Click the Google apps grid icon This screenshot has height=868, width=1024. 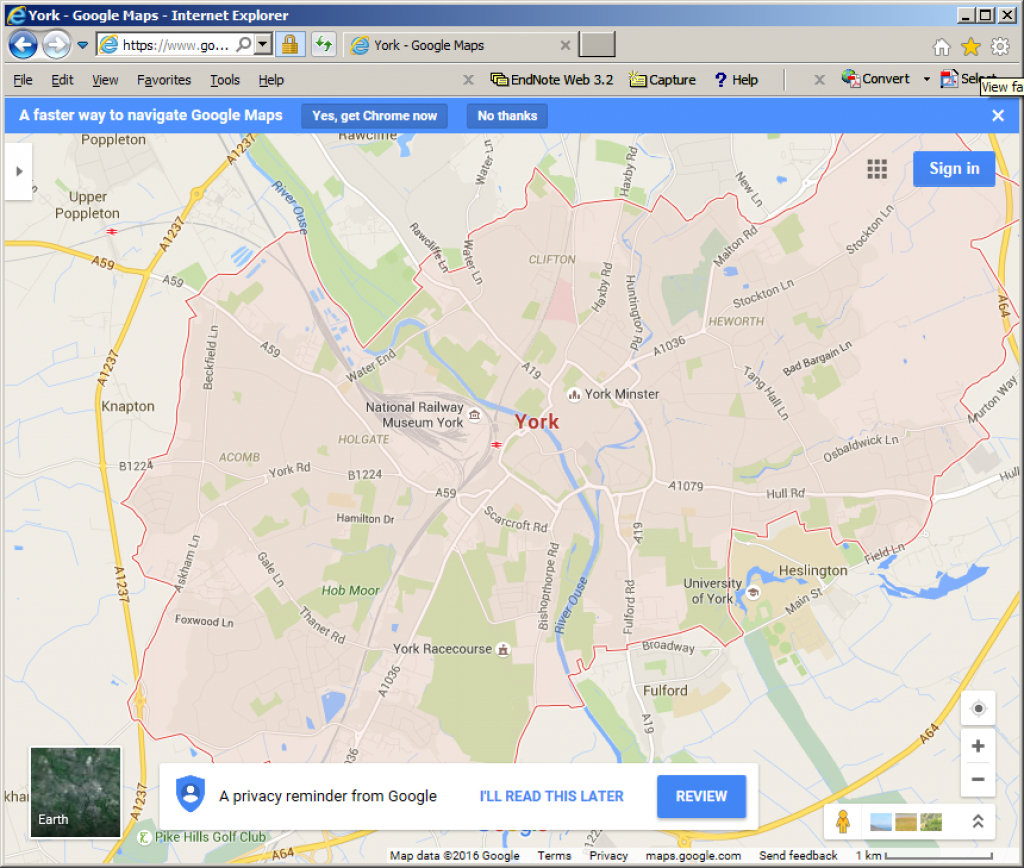[x=877, y=169]
